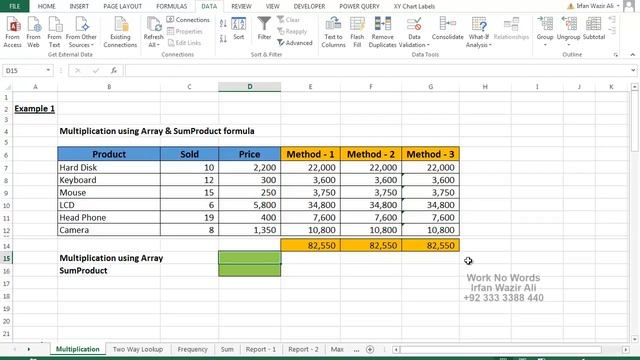The image size is (640, 360).
Task: Open the Two Way Lookup sheet
Action: pyautogui.click(x=138, y=349)
